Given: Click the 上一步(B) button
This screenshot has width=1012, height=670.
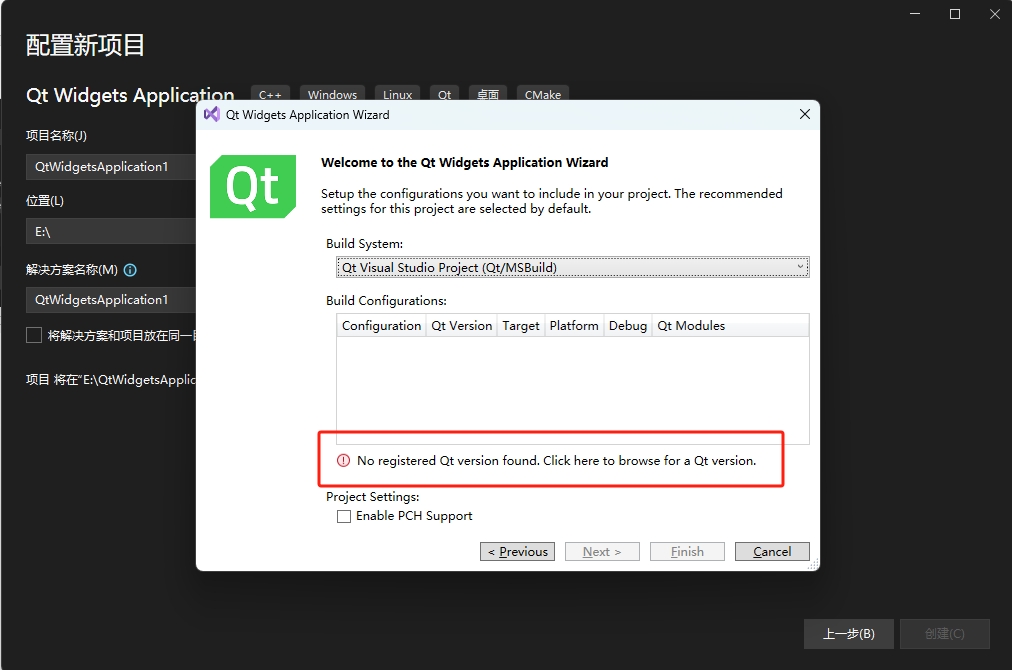Looking at the screenshot, I should (x=849, y=634).
